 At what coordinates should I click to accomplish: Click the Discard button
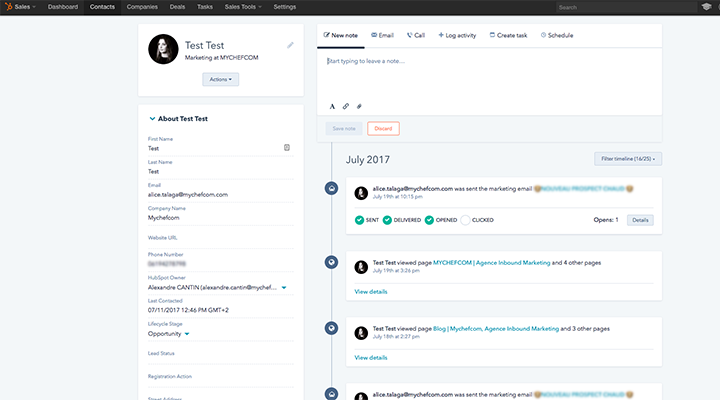point(383,129)
